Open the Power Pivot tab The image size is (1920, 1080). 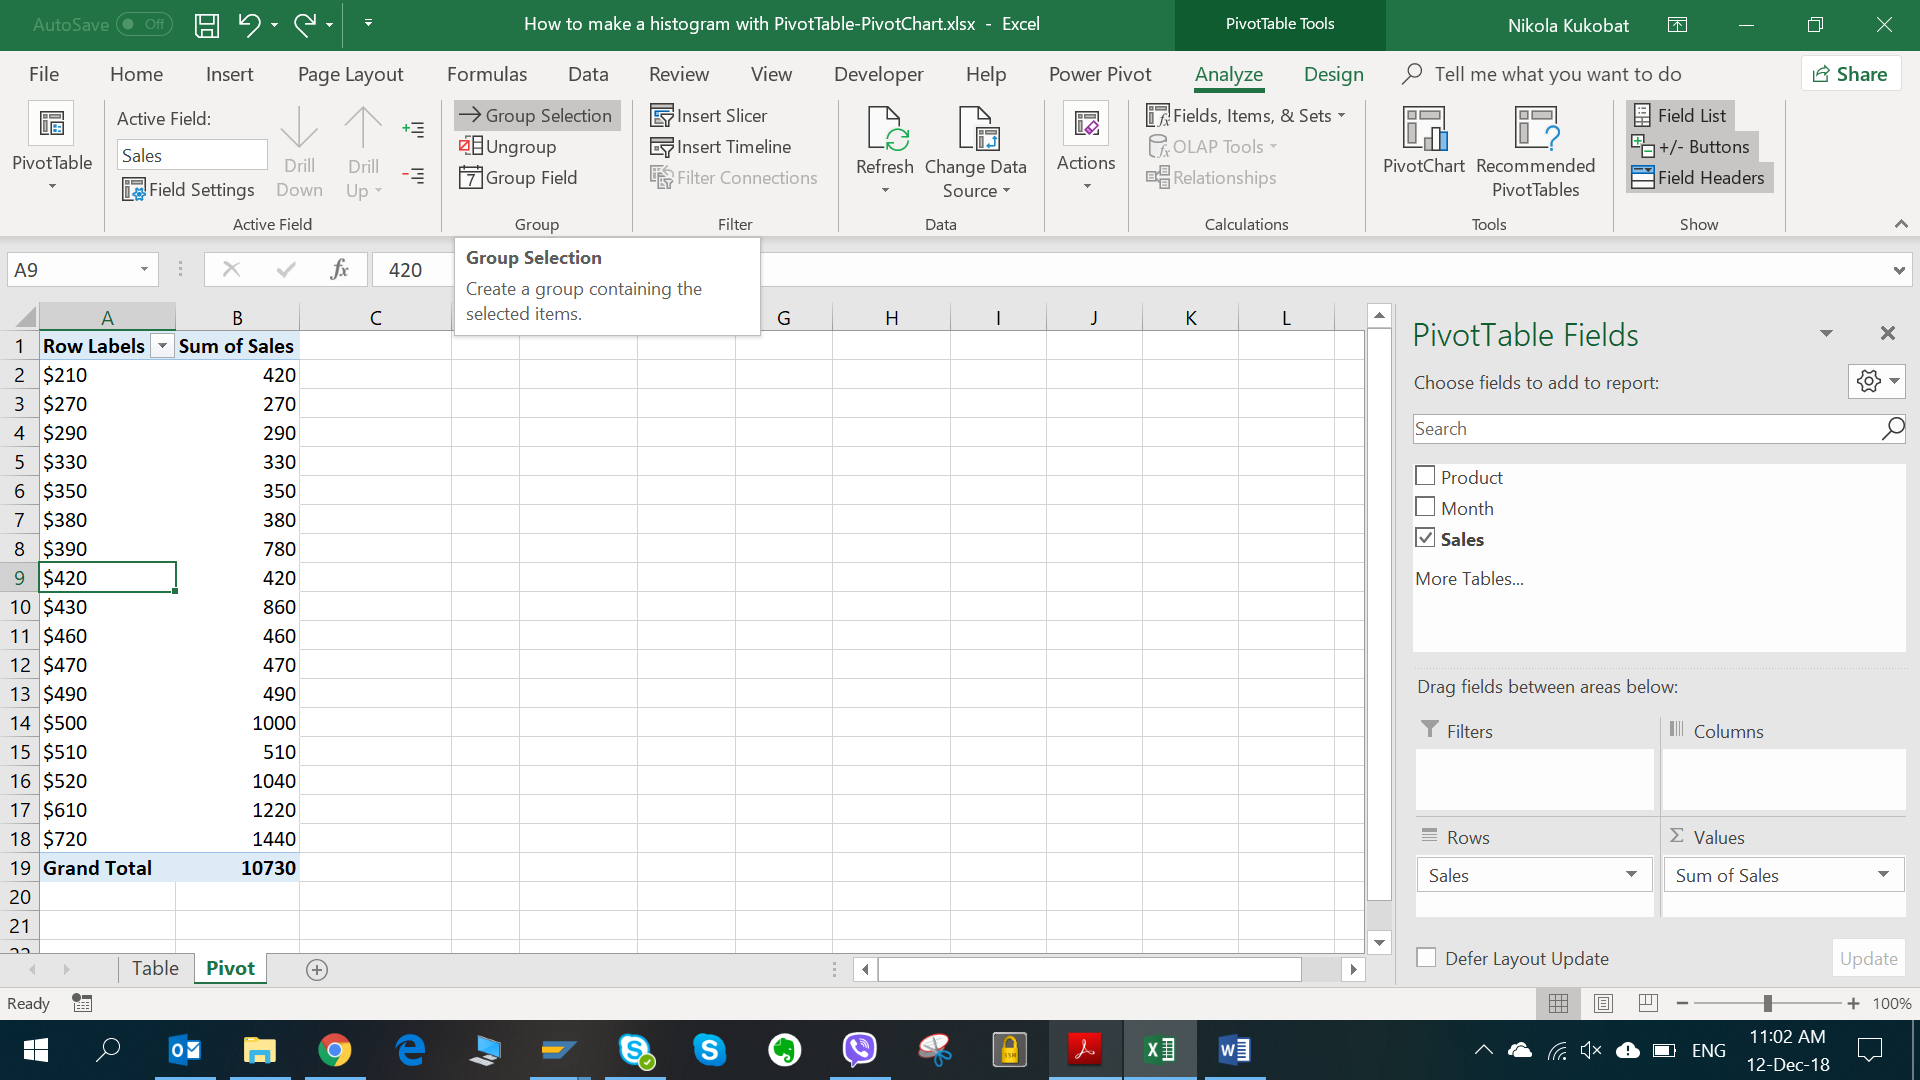click(x=1100, y=74)
